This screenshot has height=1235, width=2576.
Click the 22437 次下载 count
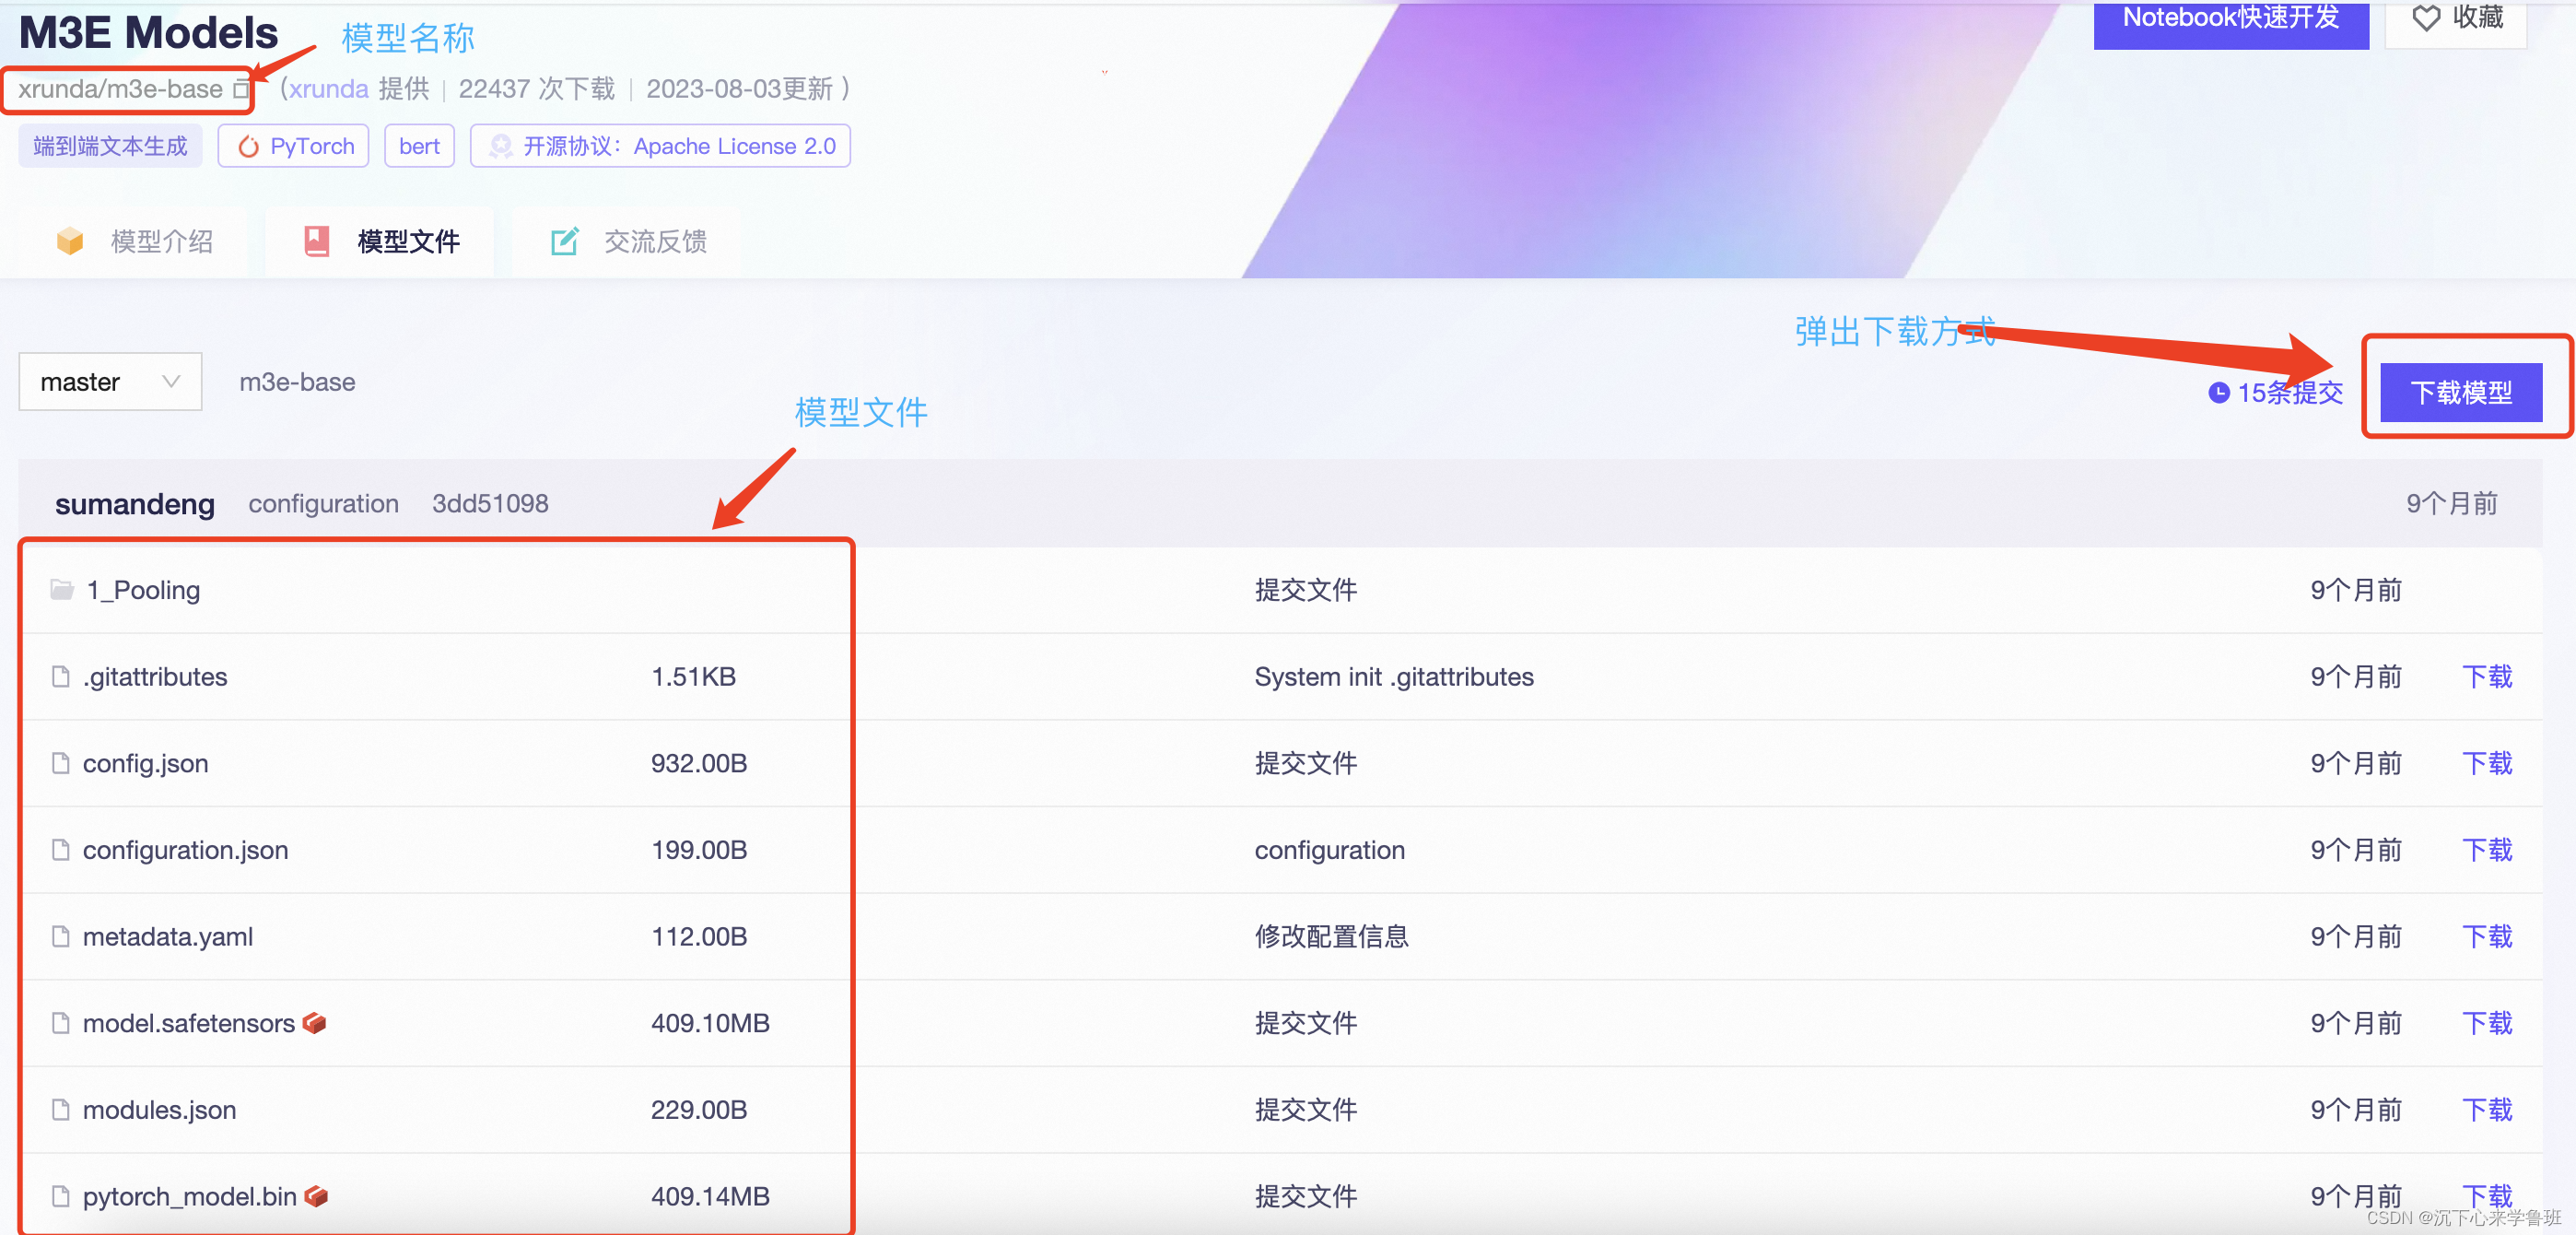point(537,89)
